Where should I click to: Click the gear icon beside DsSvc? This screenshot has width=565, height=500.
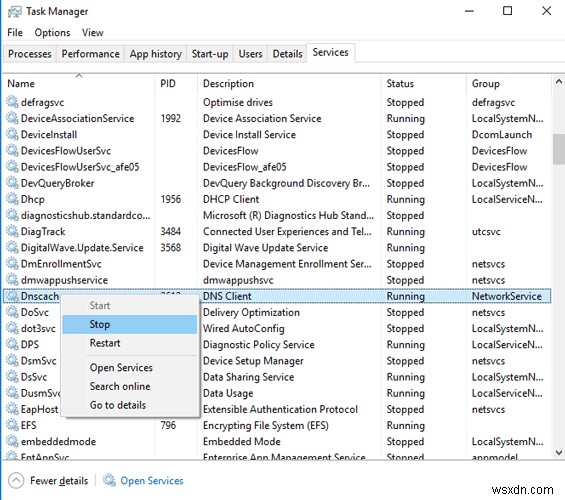click(12, 377)
